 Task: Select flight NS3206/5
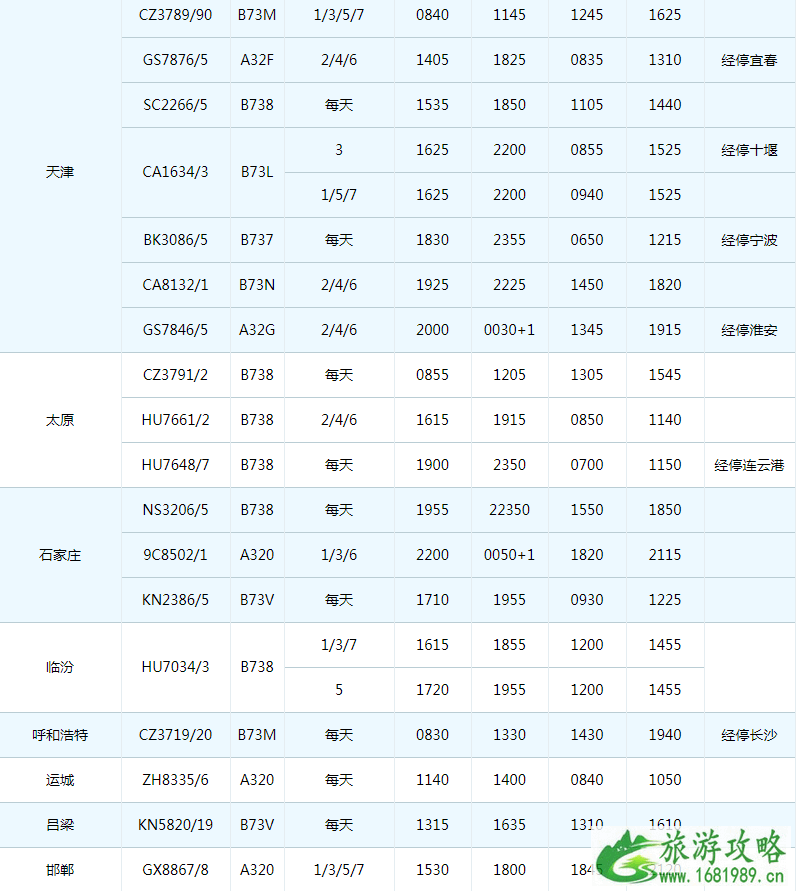(x=175, y=510)
